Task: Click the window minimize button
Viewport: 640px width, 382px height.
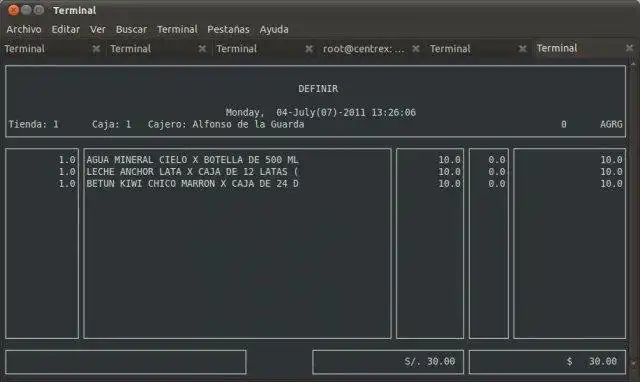Action: (x=26, y=10)
